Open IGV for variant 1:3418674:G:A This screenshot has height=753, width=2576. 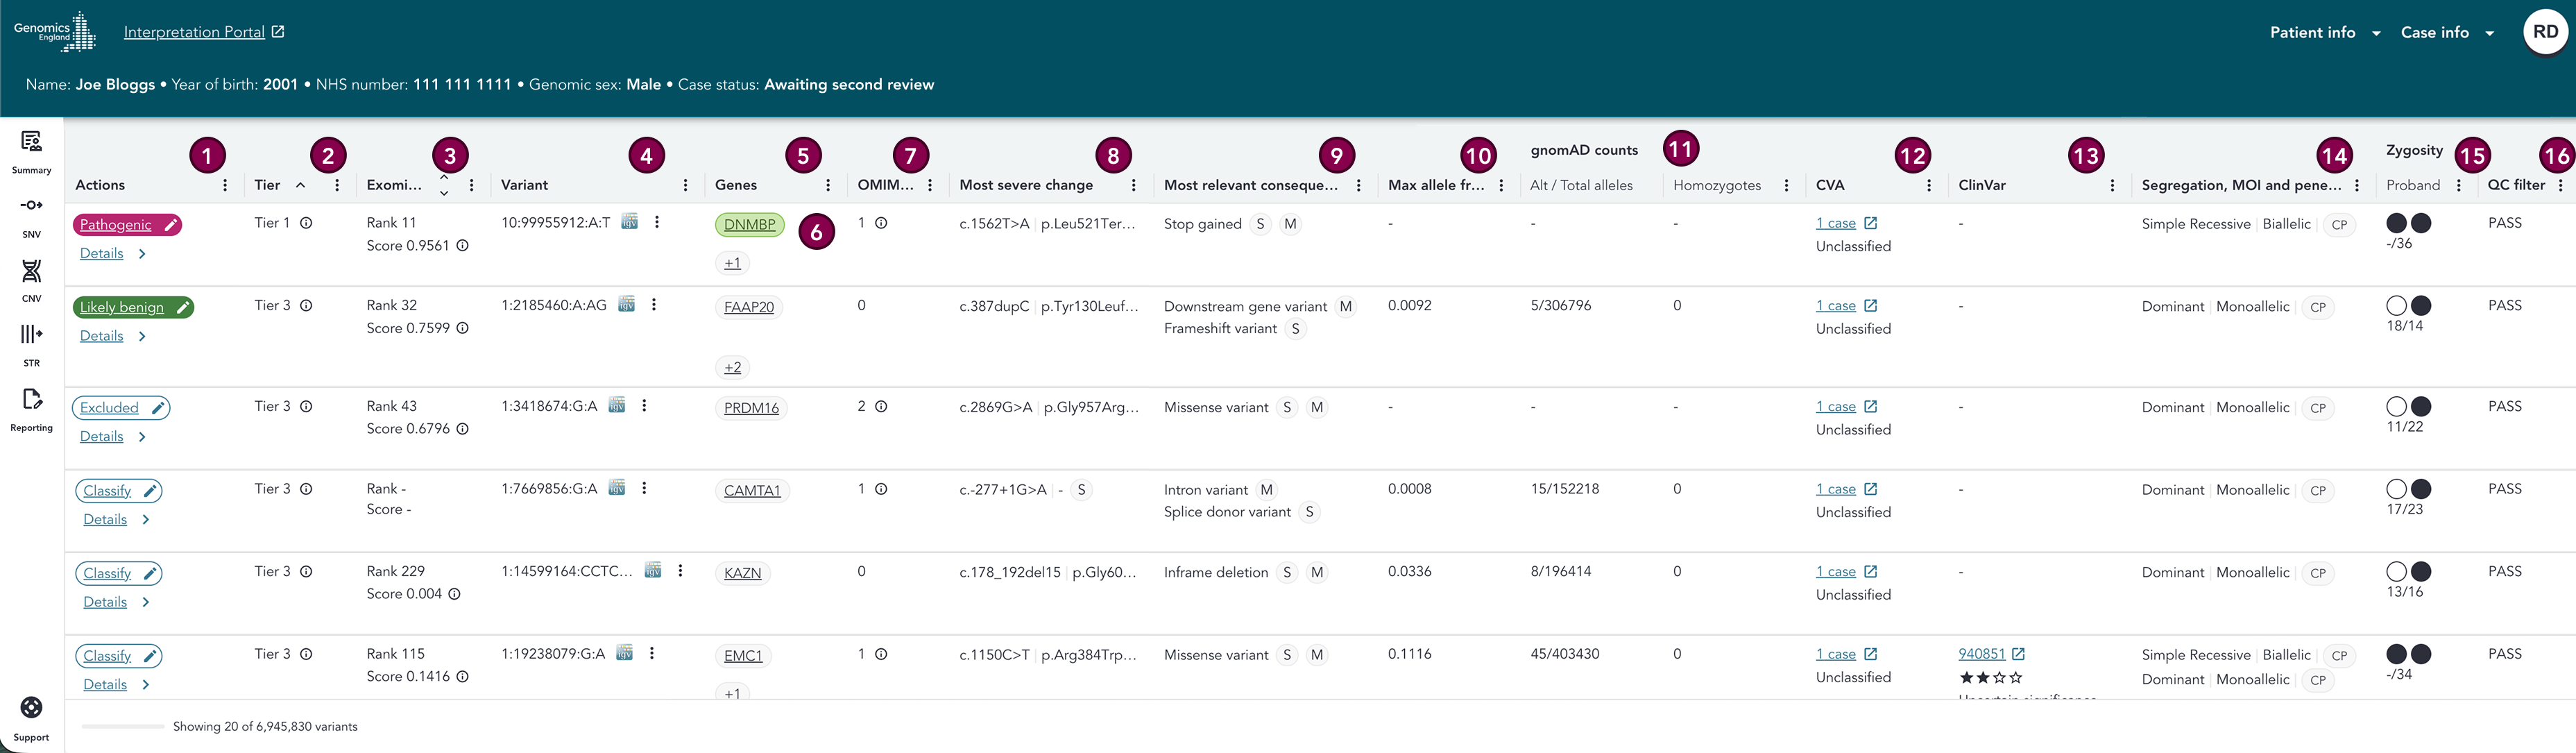click(x=617, y=405)
